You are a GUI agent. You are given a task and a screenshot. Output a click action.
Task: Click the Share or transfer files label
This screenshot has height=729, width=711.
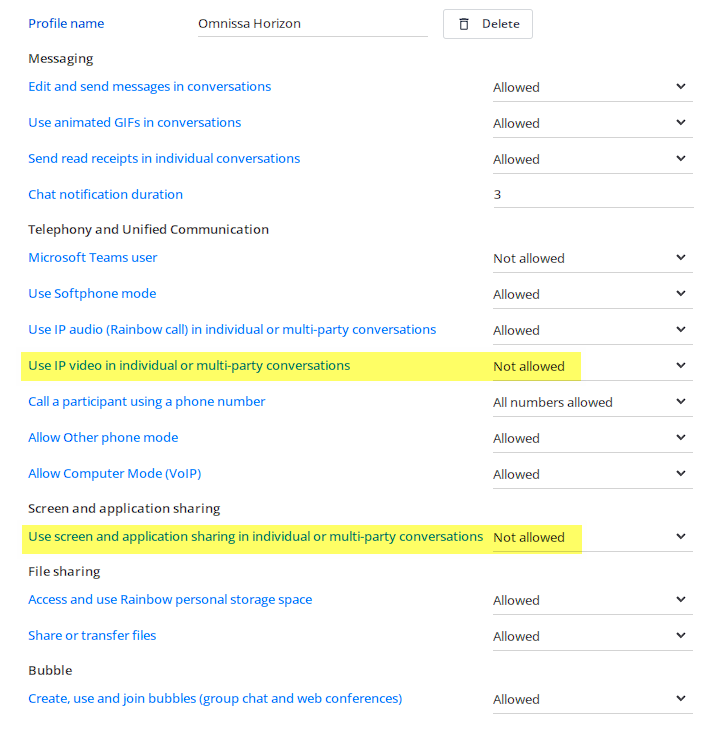tap(92, 636)
